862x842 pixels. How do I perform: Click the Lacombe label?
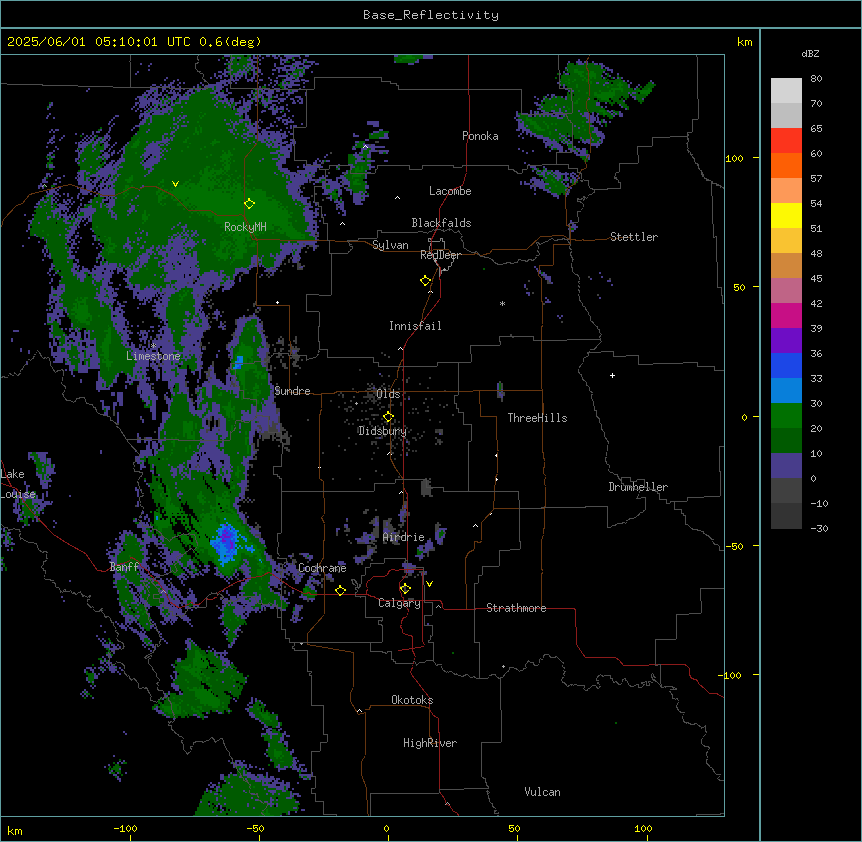coord(450,191)
